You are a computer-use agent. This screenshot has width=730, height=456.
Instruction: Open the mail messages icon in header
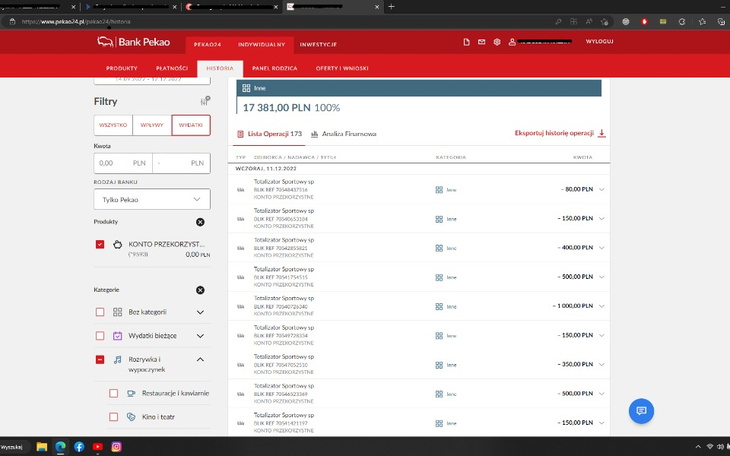[481, 42]
